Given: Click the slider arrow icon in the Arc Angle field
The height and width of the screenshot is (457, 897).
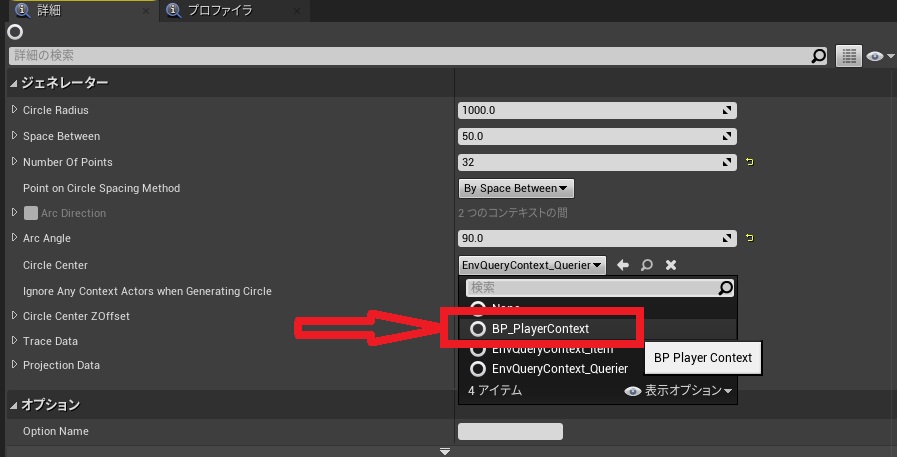Looking at the screenshot, I should coord(727,239).
